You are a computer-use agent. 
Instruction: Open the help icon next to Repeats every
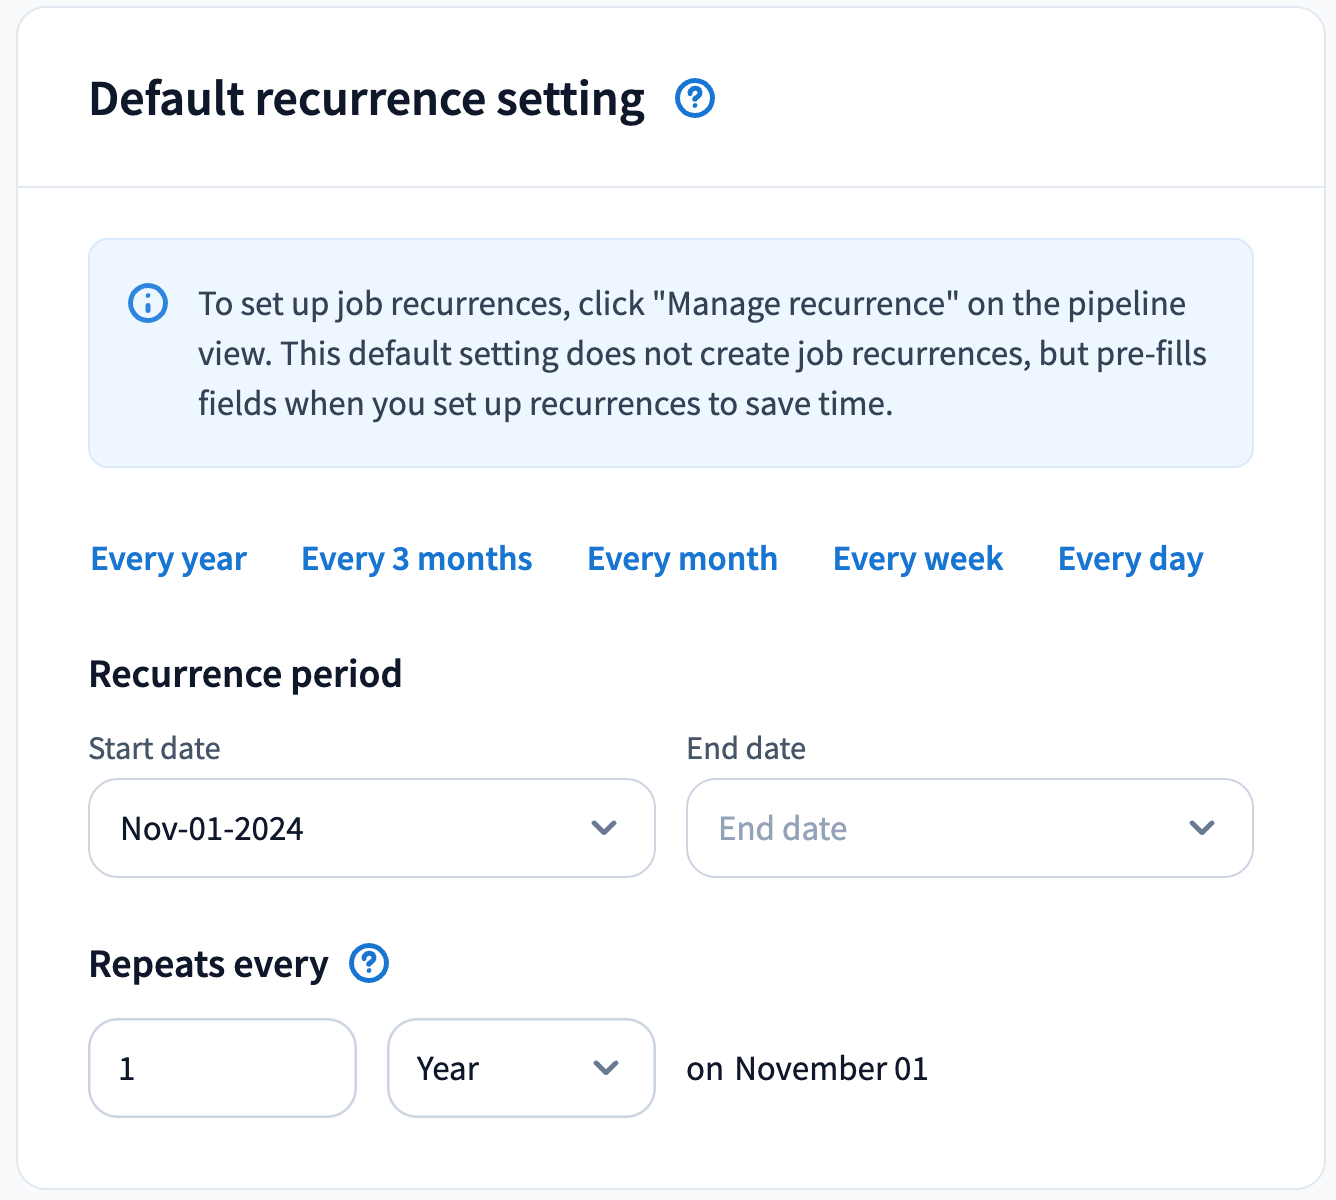[369, 964]
